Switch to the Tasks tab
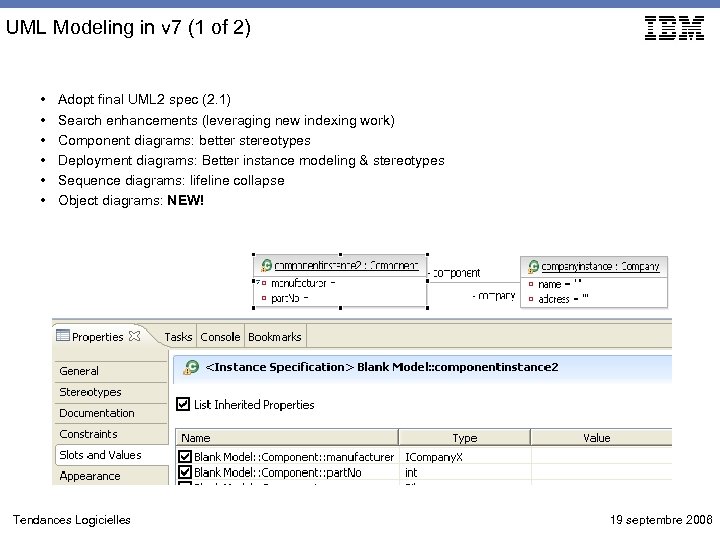This screenshot has width=720, height=540. point(178,337)
